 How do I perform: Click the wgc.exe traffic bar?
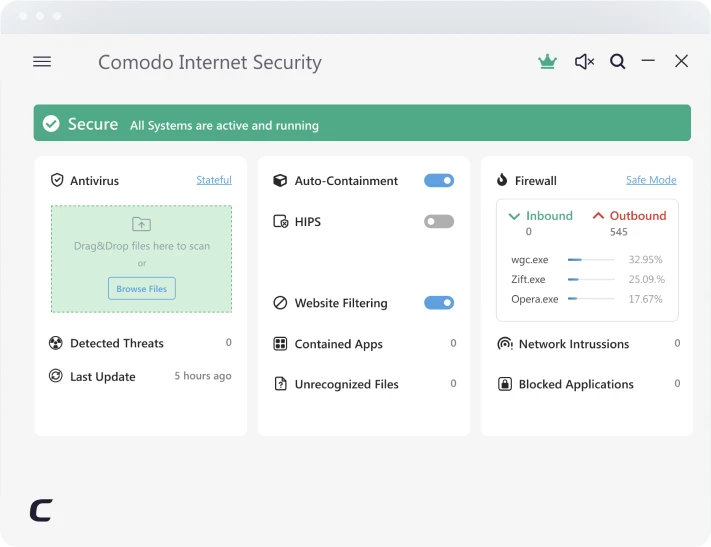pos(591,260)
